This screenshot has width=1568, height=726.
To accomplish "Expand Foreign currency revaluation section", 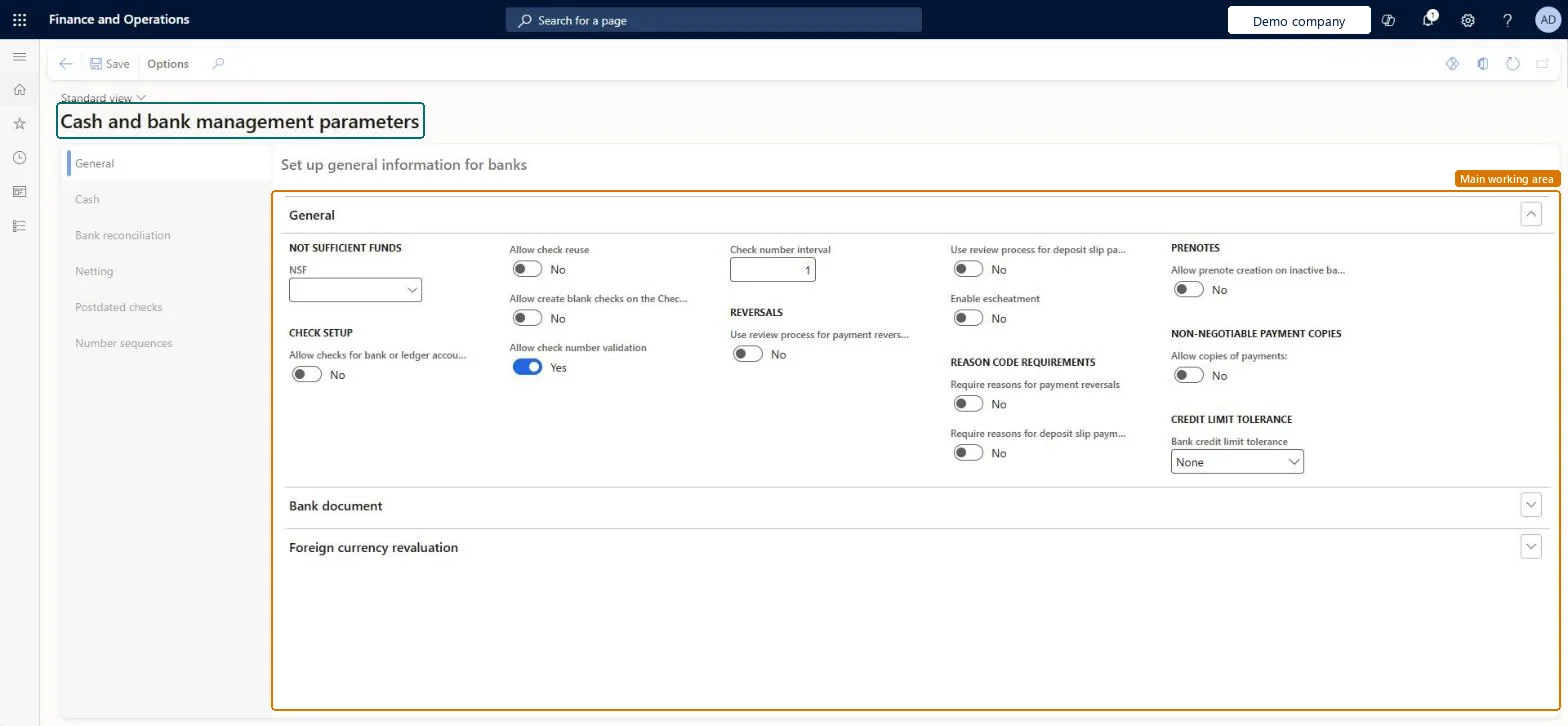I will pos(1531,547).
